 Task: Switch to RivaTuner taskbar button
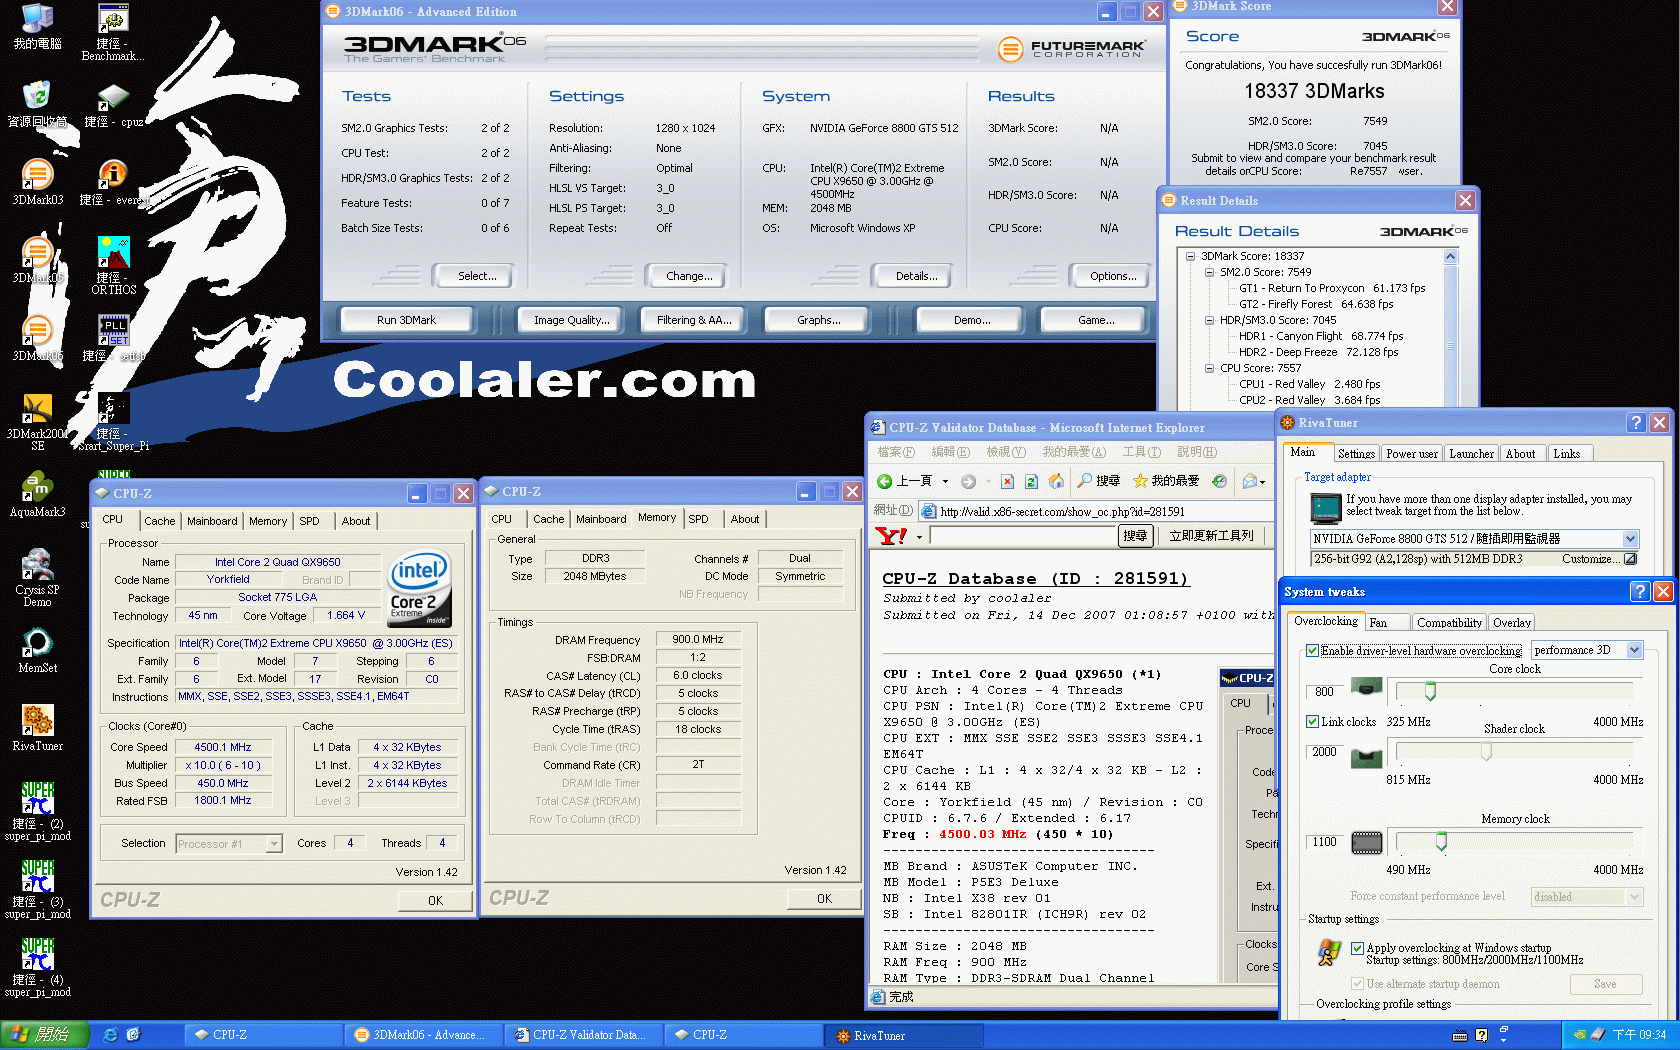[905, 1035]
